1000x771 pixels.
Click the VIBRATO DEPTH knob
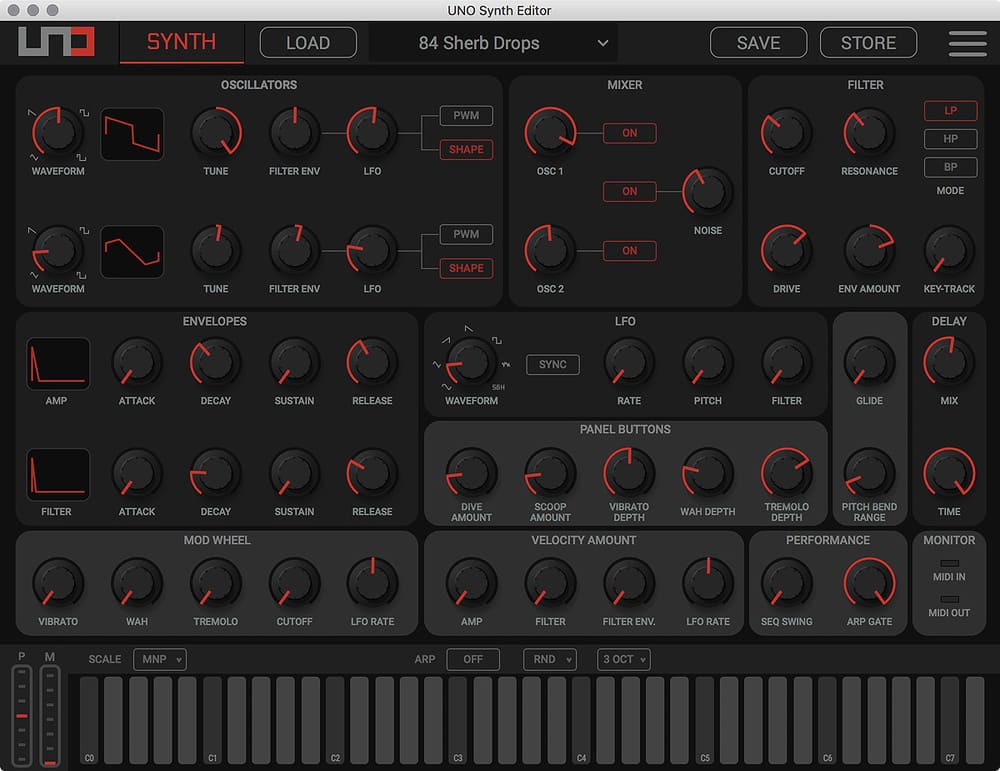pos(629,473)
